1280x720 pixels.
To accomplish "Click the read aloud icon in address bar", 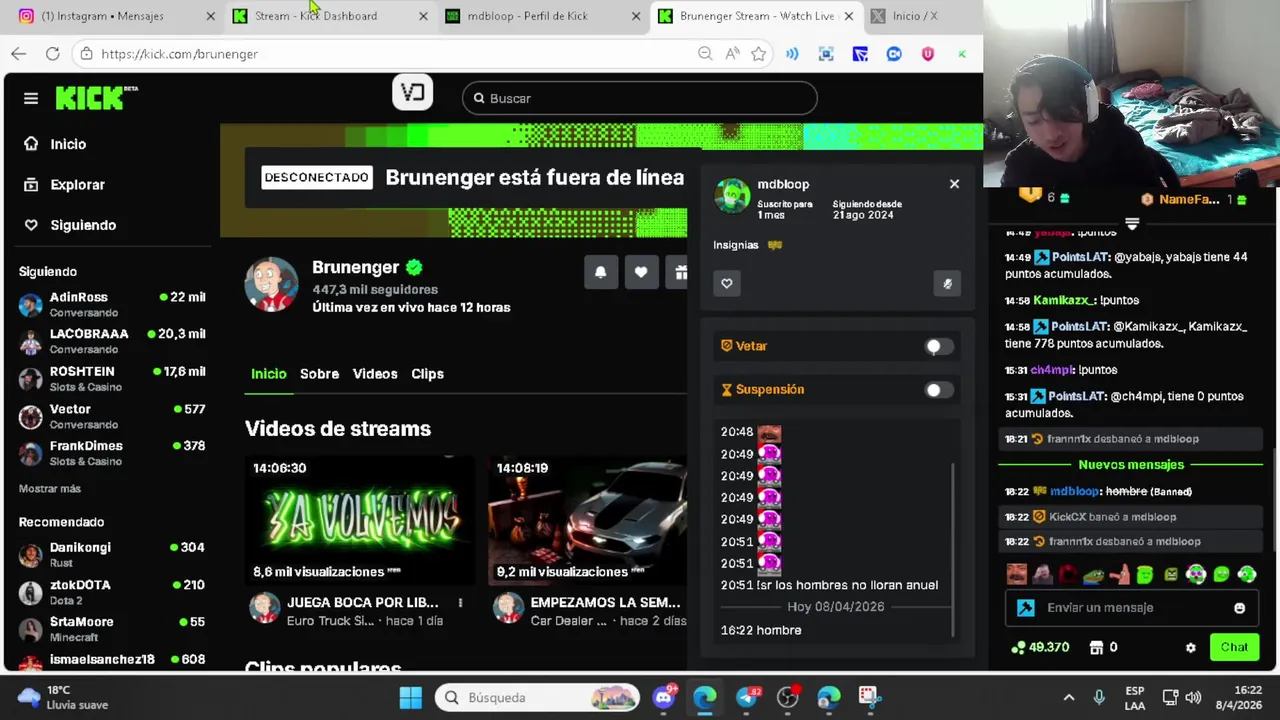I will click(732, 54).
